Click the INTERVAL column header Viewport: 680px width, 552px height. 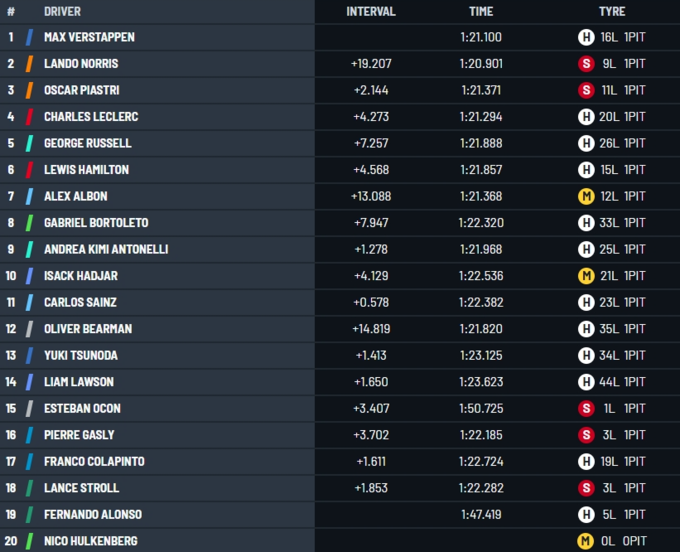(x=371, y=12)
